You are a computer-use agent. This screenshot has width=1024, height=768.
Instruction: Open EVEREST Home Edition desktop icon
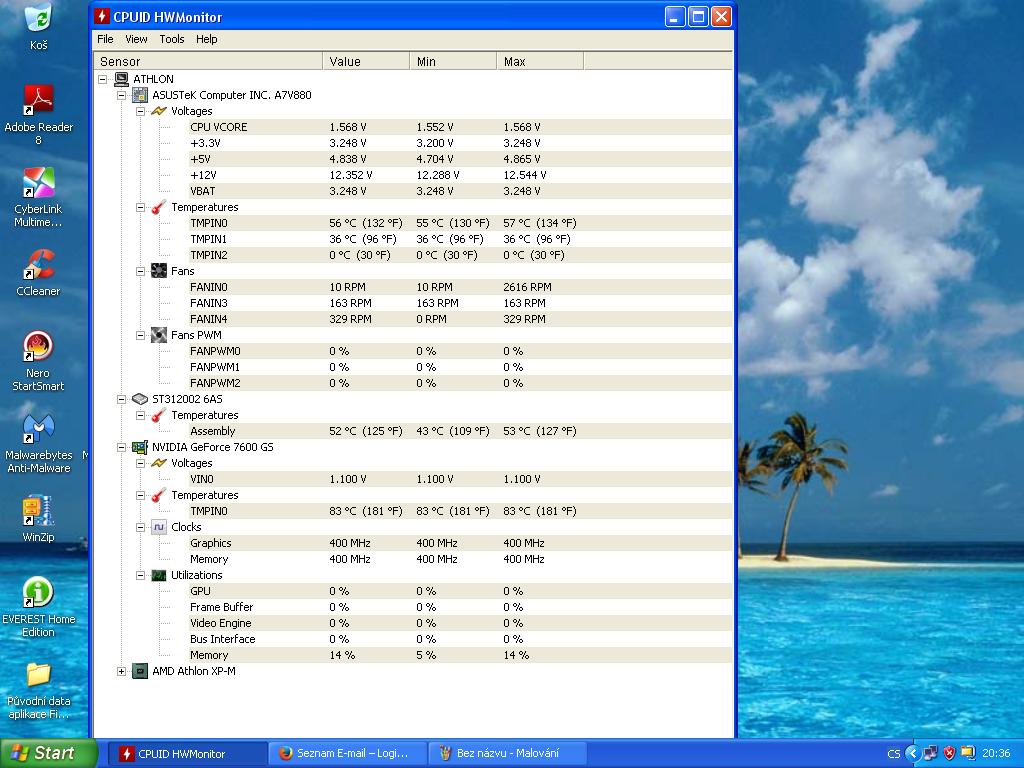point(38,594)
